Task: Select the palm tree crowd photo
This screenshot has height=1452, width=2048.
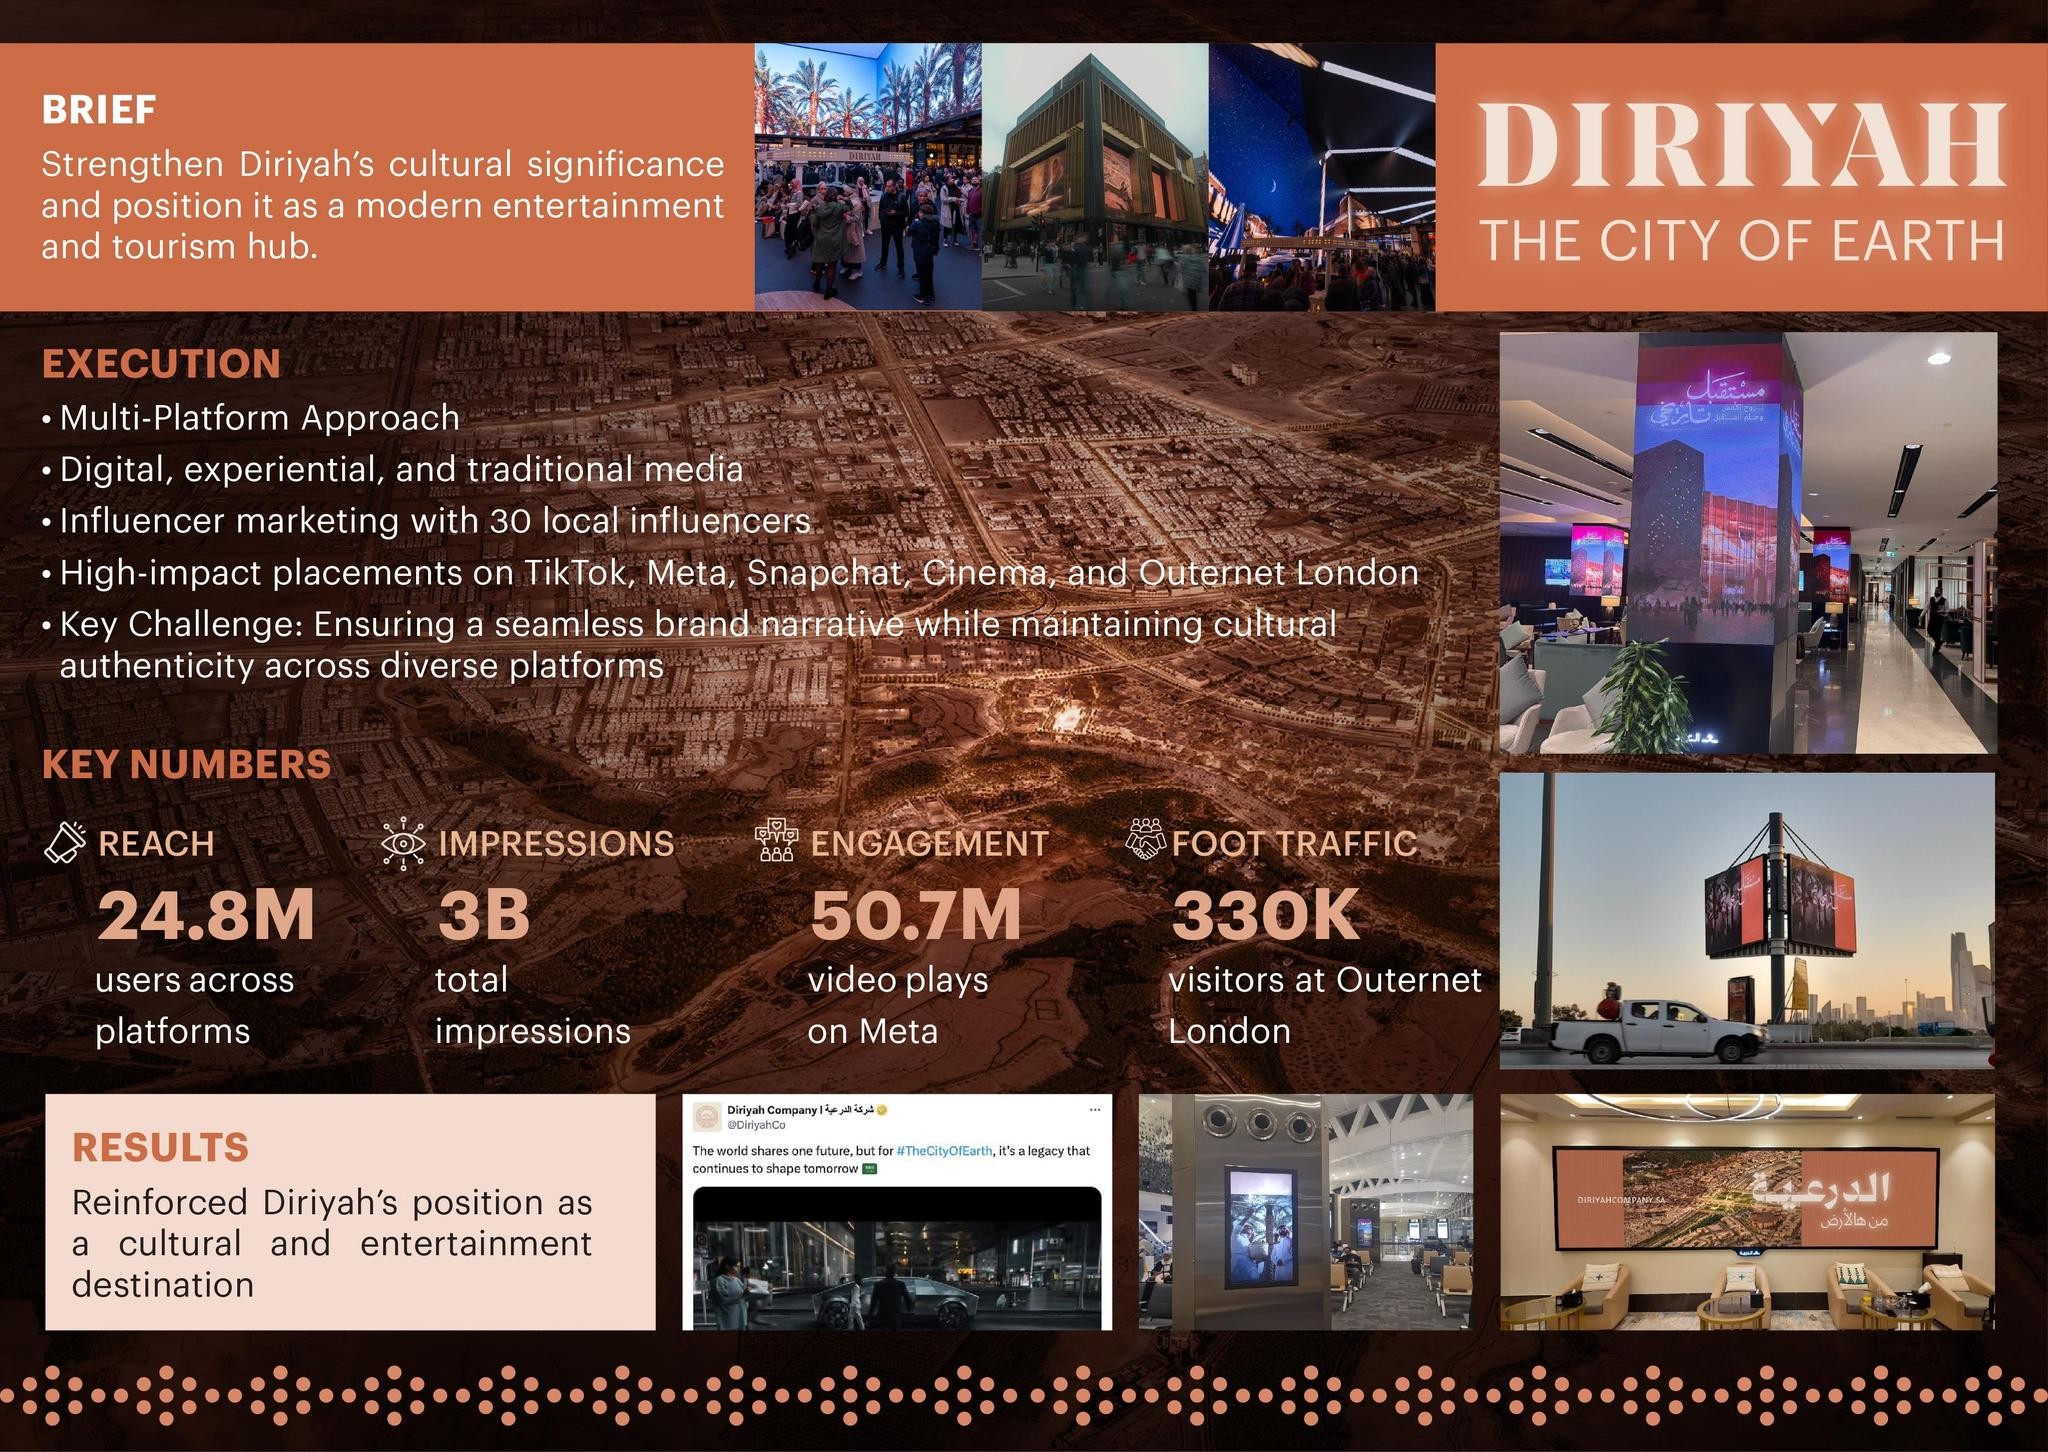Action: tap(867, 177)
